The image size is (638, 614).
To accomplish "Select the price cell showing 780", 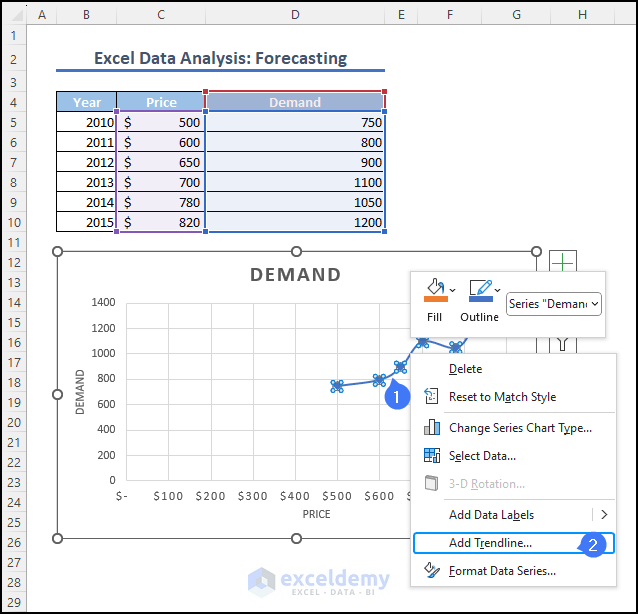I will 161,202.
